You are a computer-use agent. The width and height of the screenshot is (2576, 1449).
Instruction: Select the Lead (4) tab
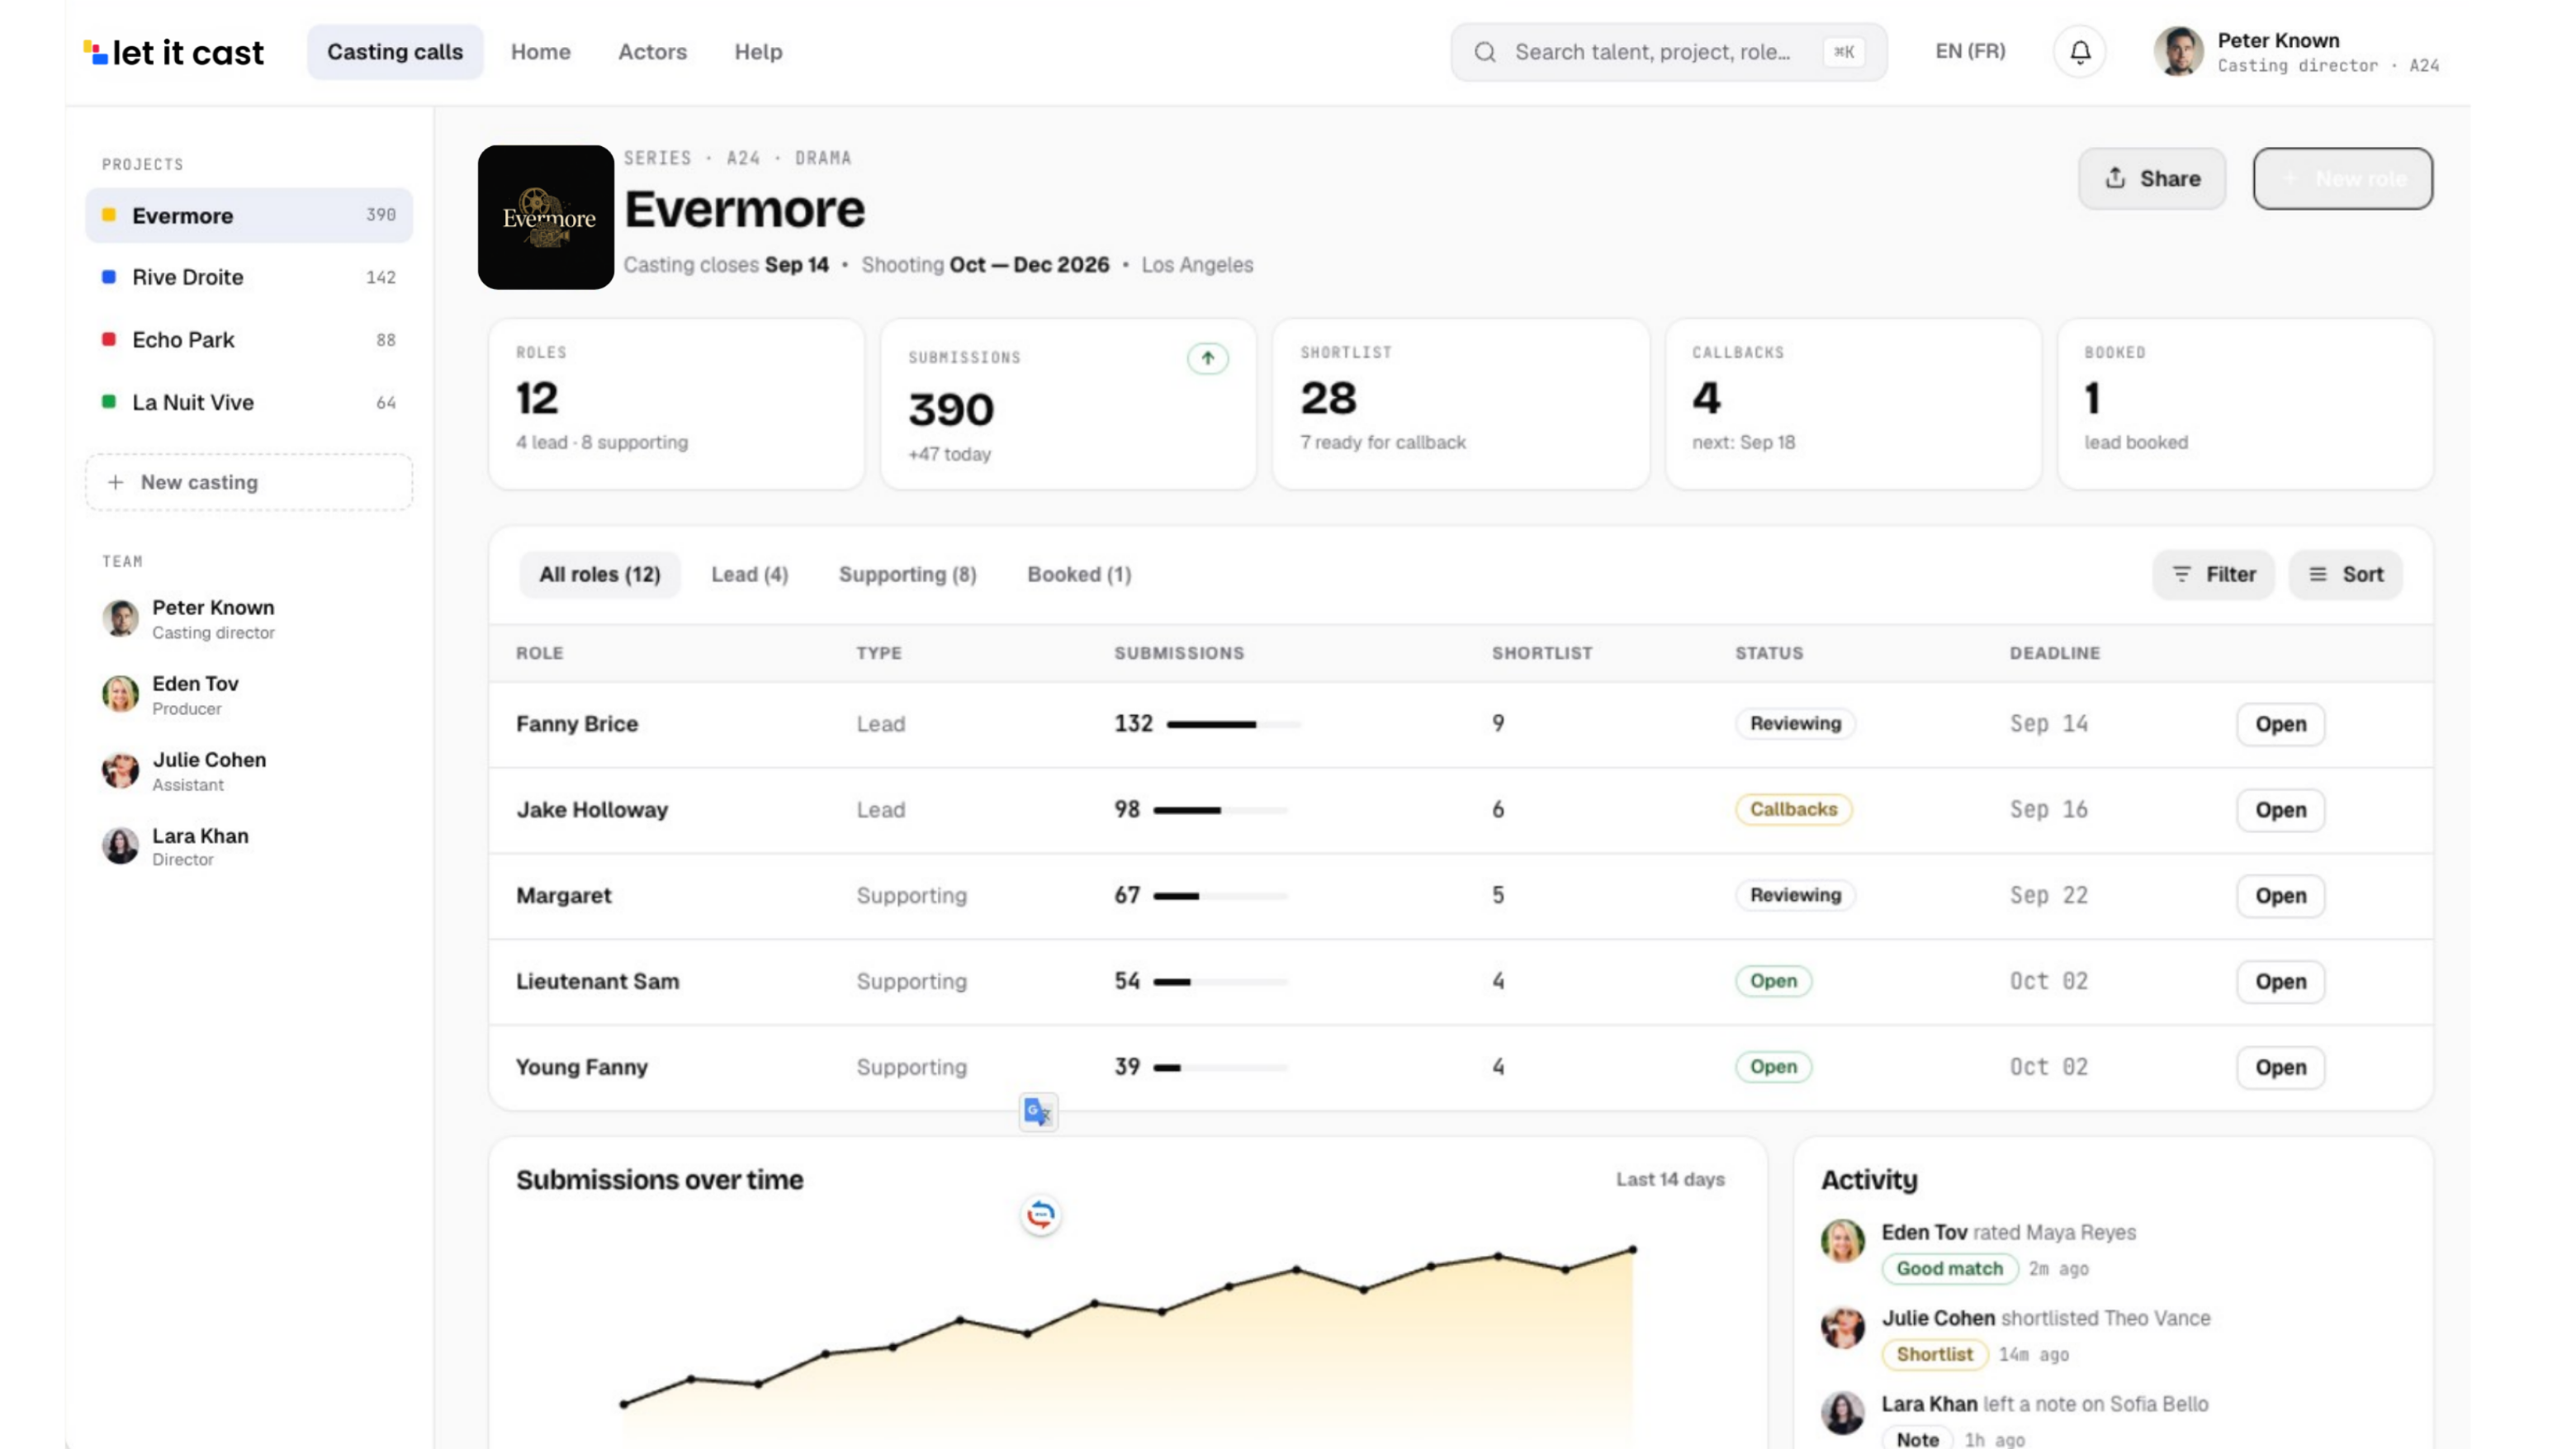750,574
